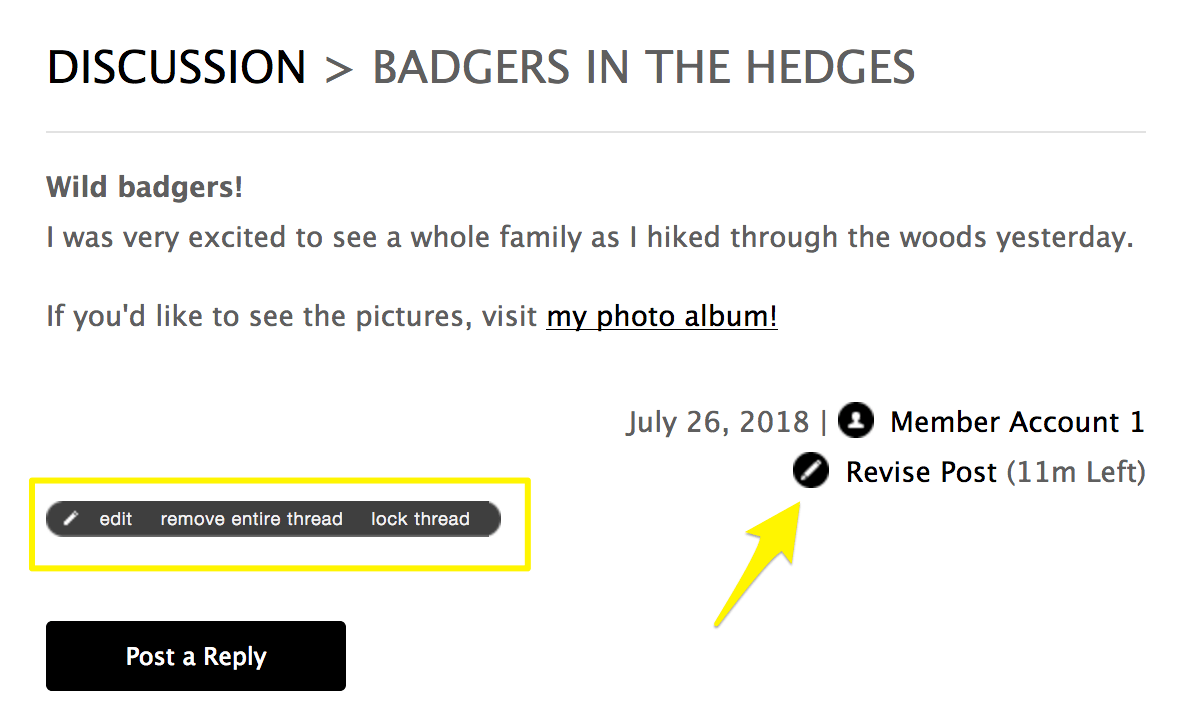
Task: Click the Member Account 1 author name
Action: pos(1016,422)
